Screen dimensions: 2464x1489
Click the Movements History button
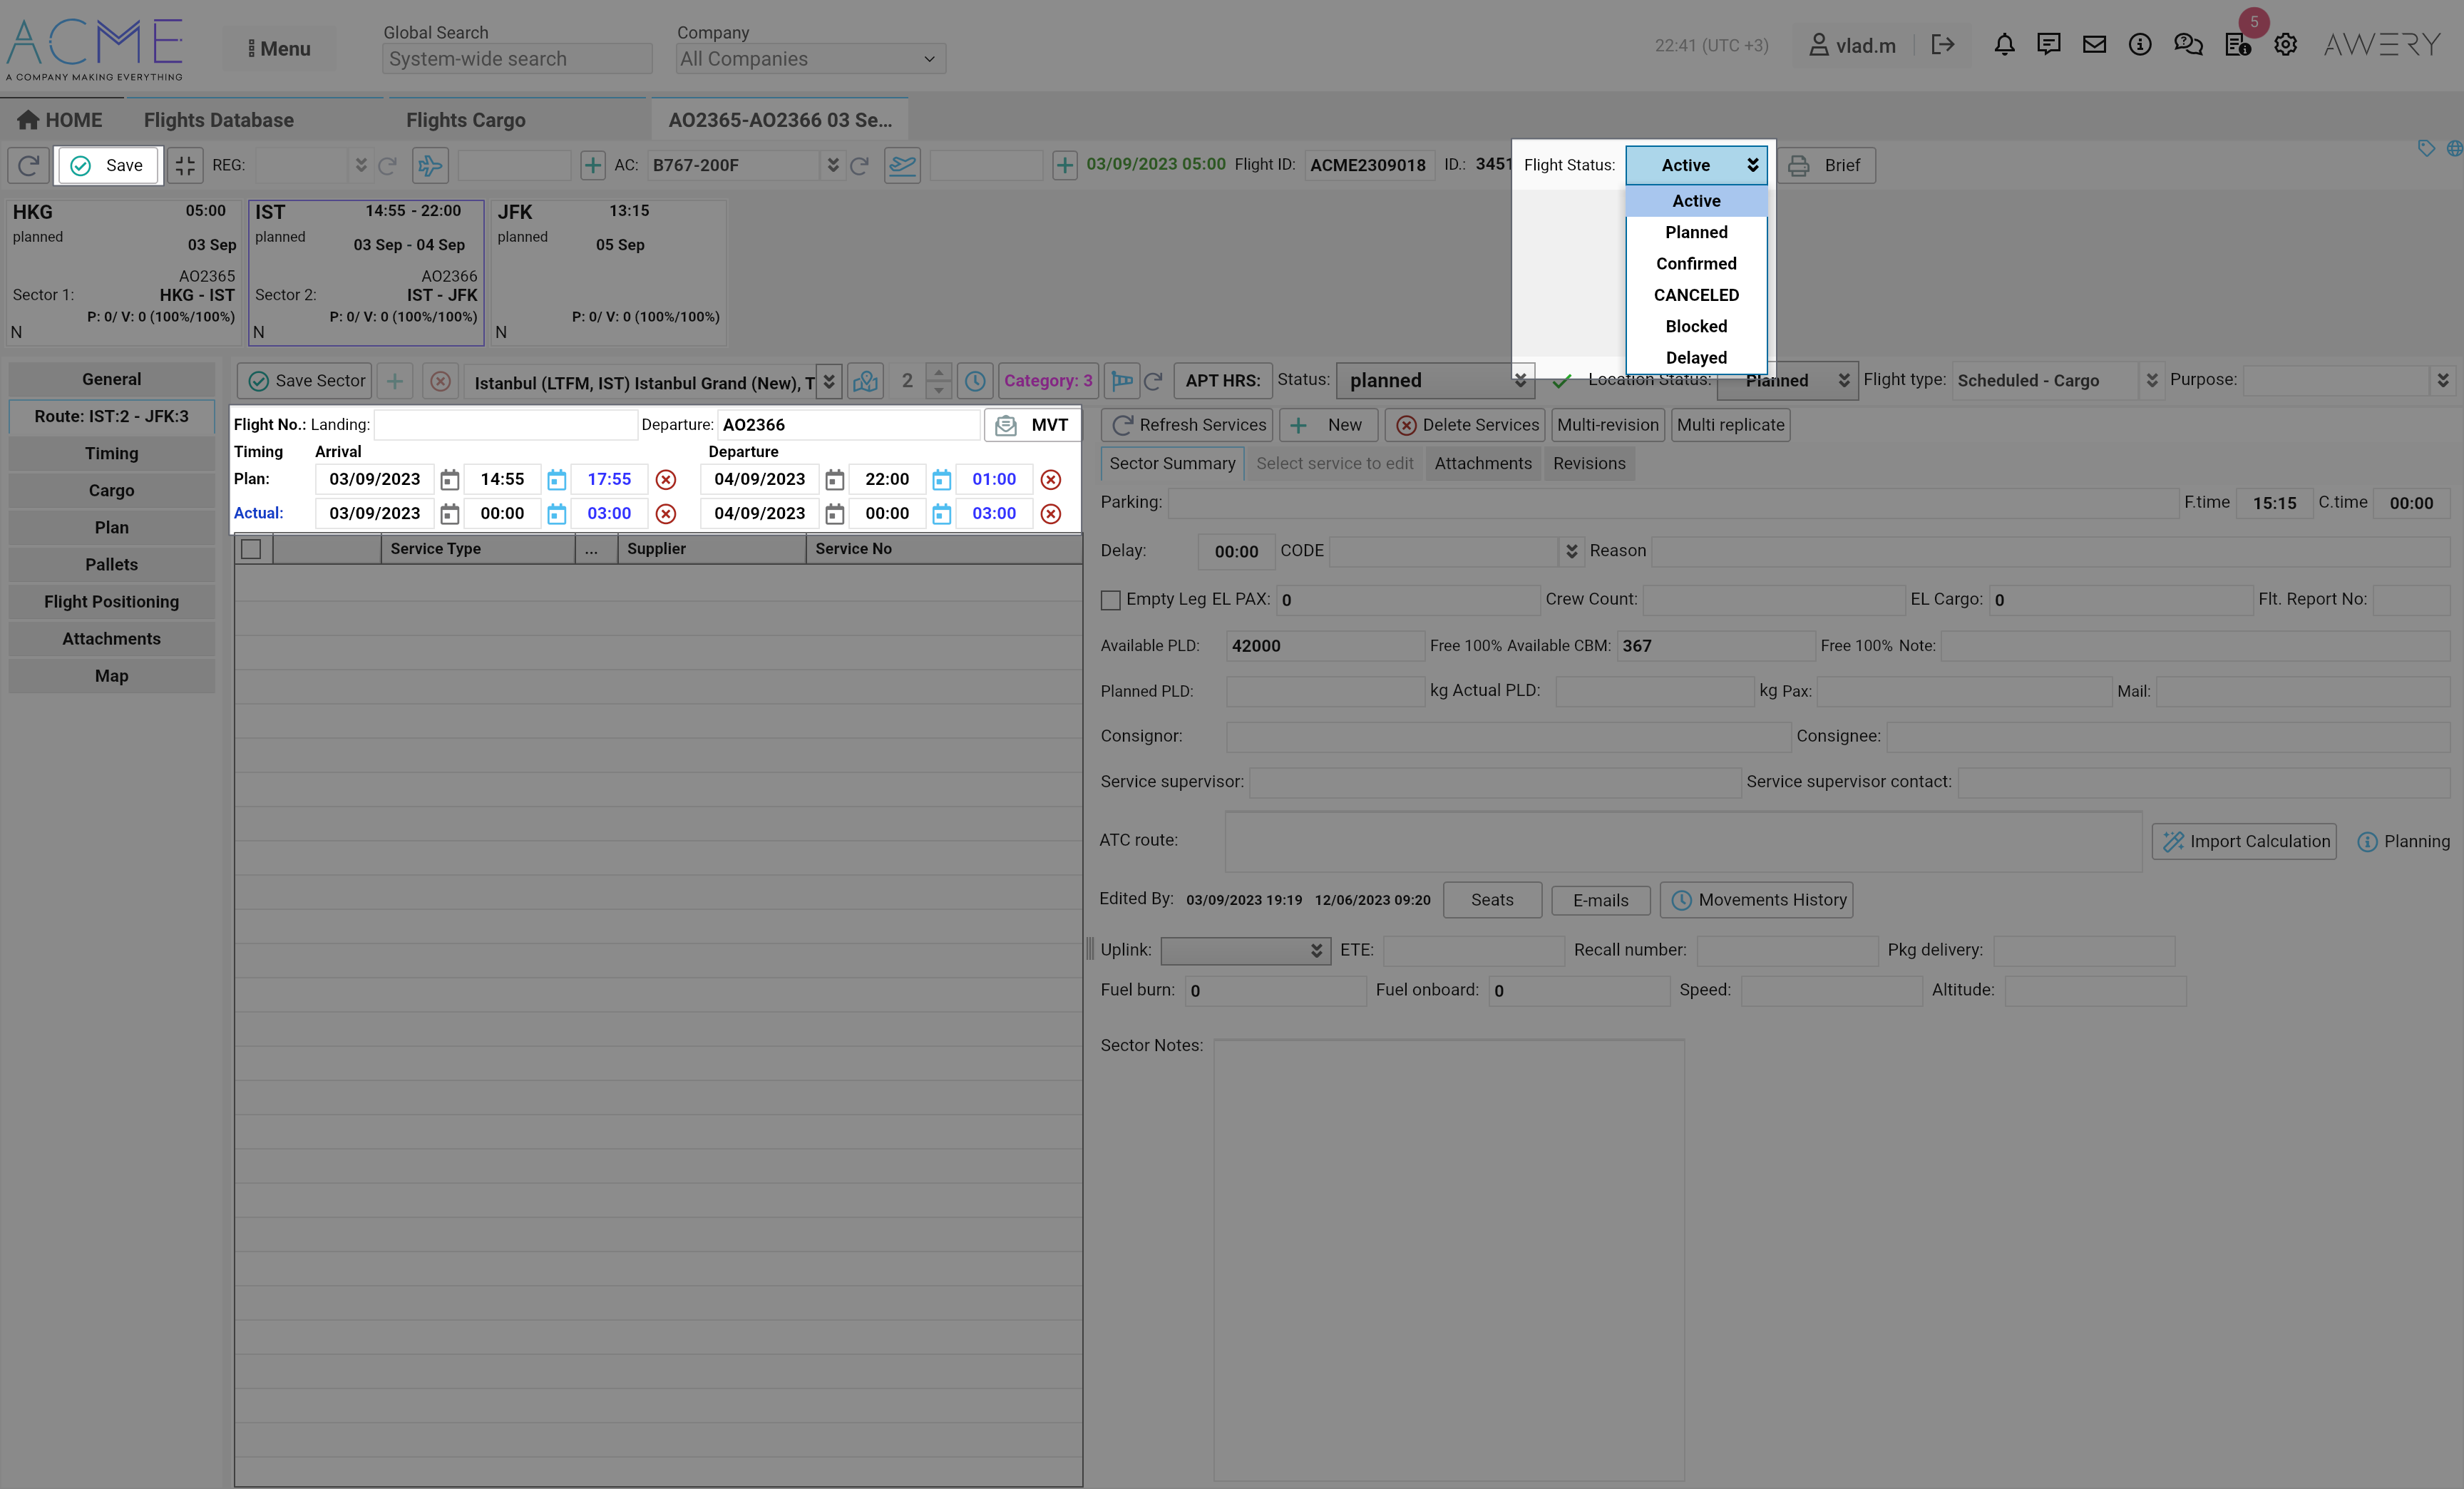[x=1757, y=900]
